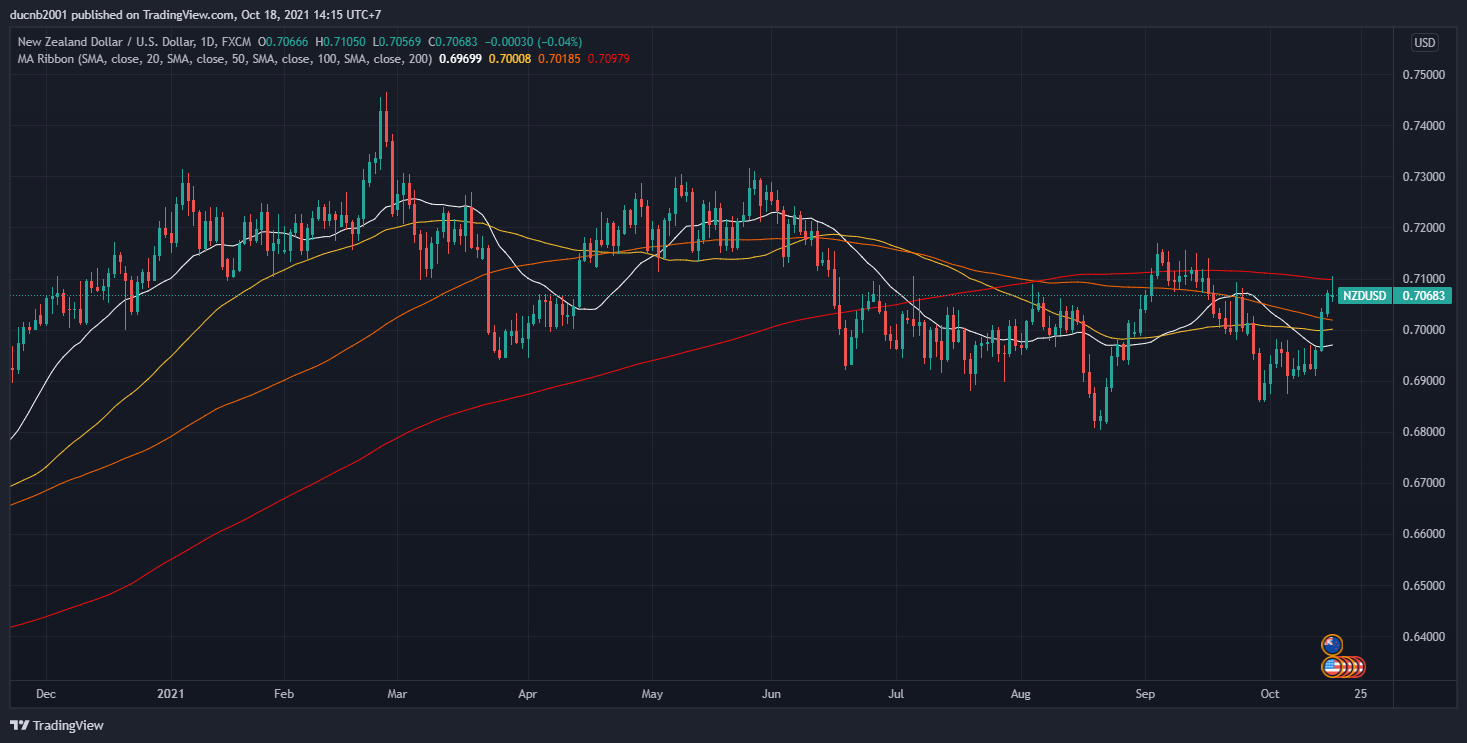Click the Apr label on the time axis
1467x743 pixels.
click(x=528, y=693)
